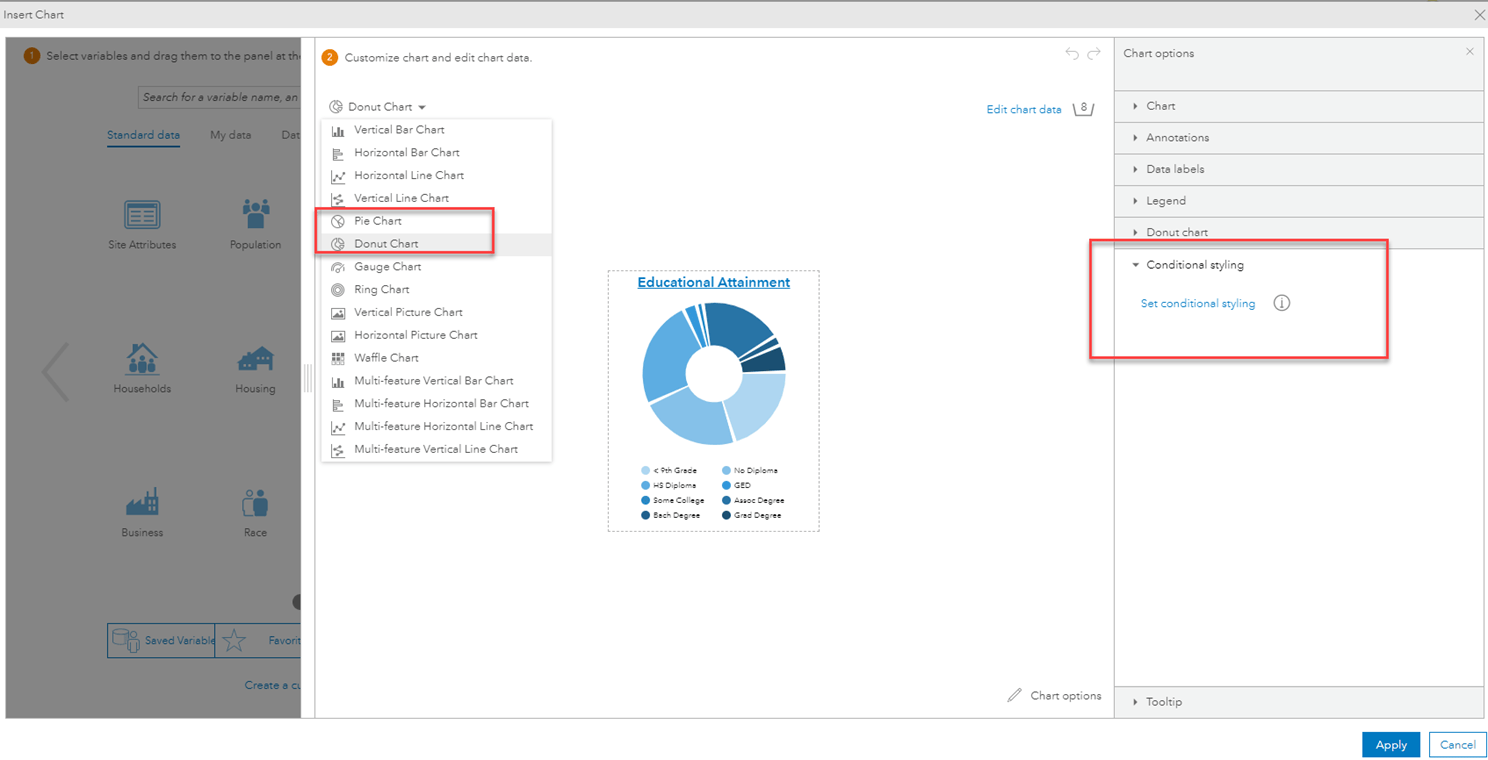This screenshot has width=1488, height=760.
Task: Click the Set conditional styling link
Action: 1197,303
